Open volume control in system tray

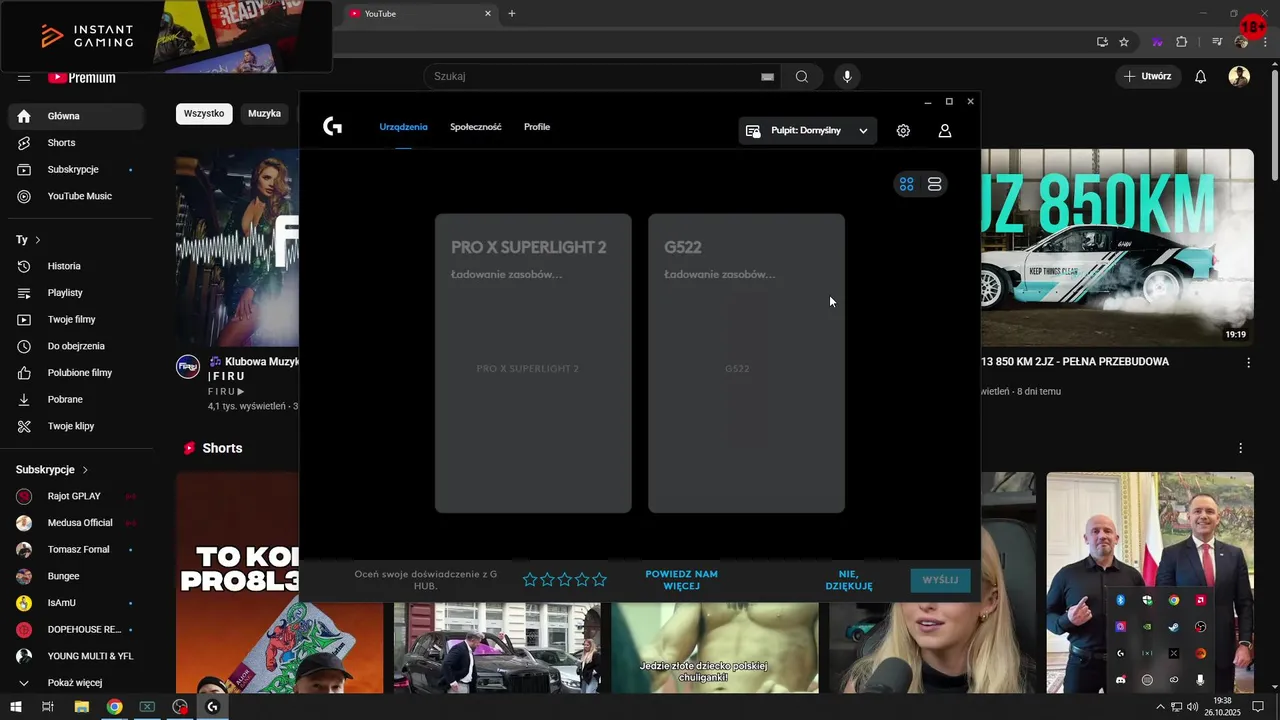click(1192, 707)
